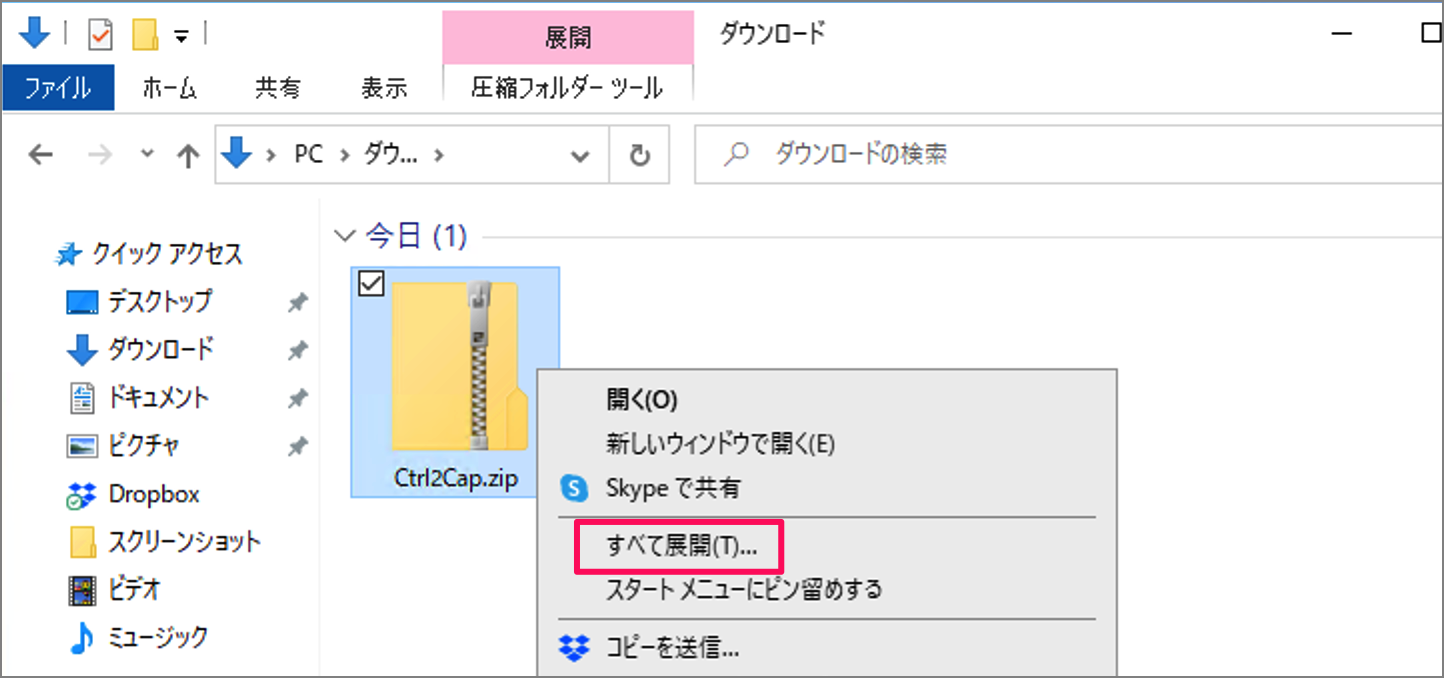Click the Properties icon in quick access toolbar
1444x678 pixels.
click(100, 33)
